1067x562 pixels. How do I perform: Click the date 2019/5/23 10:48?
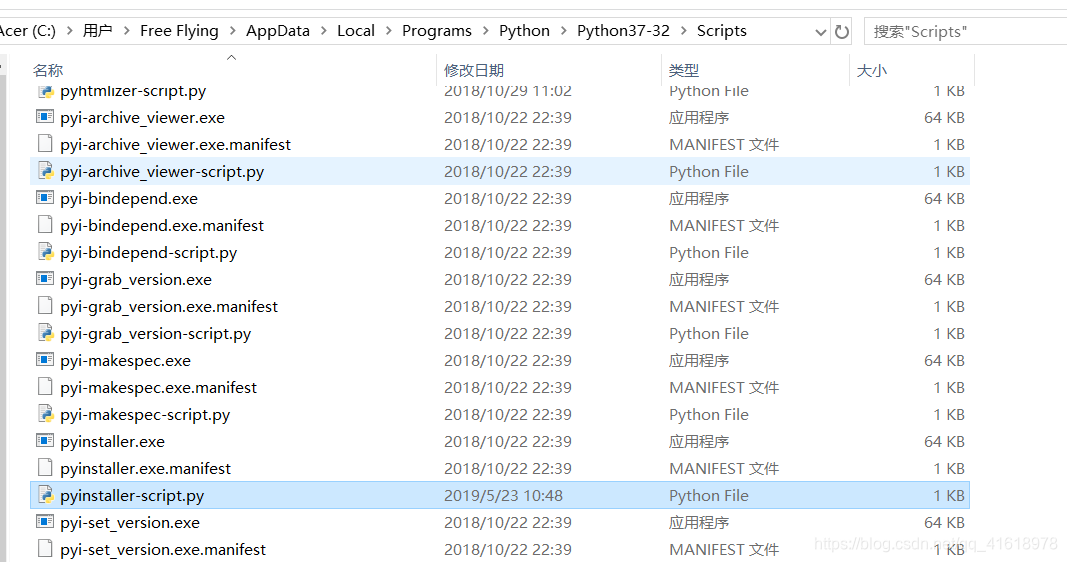pos(504,495)
